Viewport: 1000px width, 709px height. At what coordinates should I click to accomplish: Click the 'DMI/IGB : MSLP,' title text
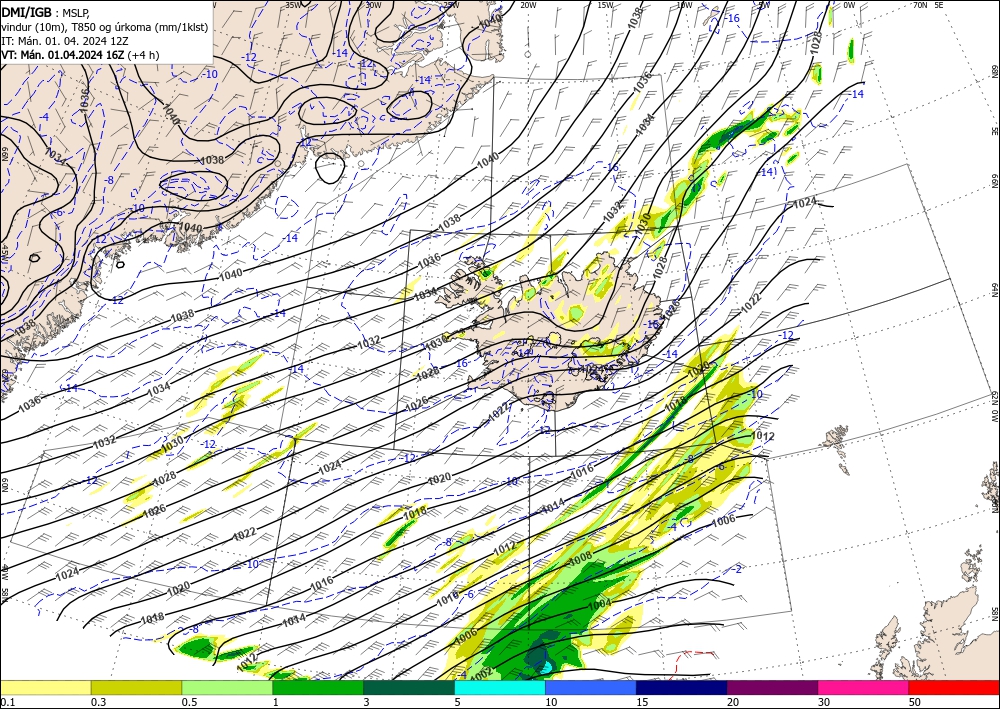(45, 12)
